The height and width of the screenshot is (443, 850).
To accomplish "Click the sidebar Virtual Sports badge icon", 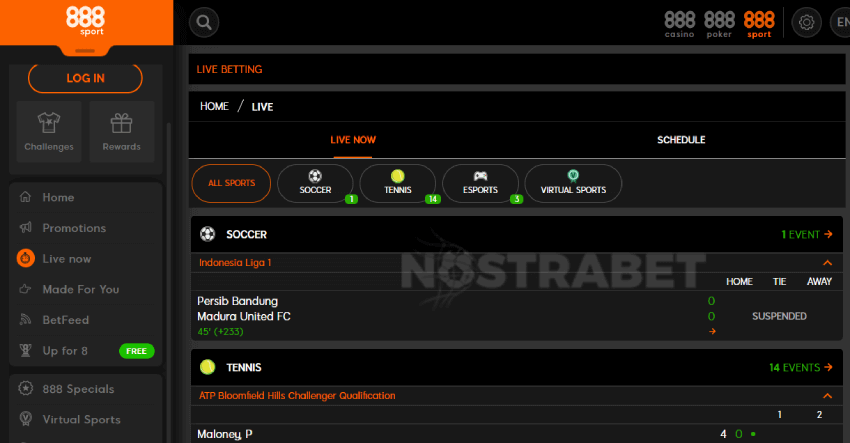I will click(25, 419).
